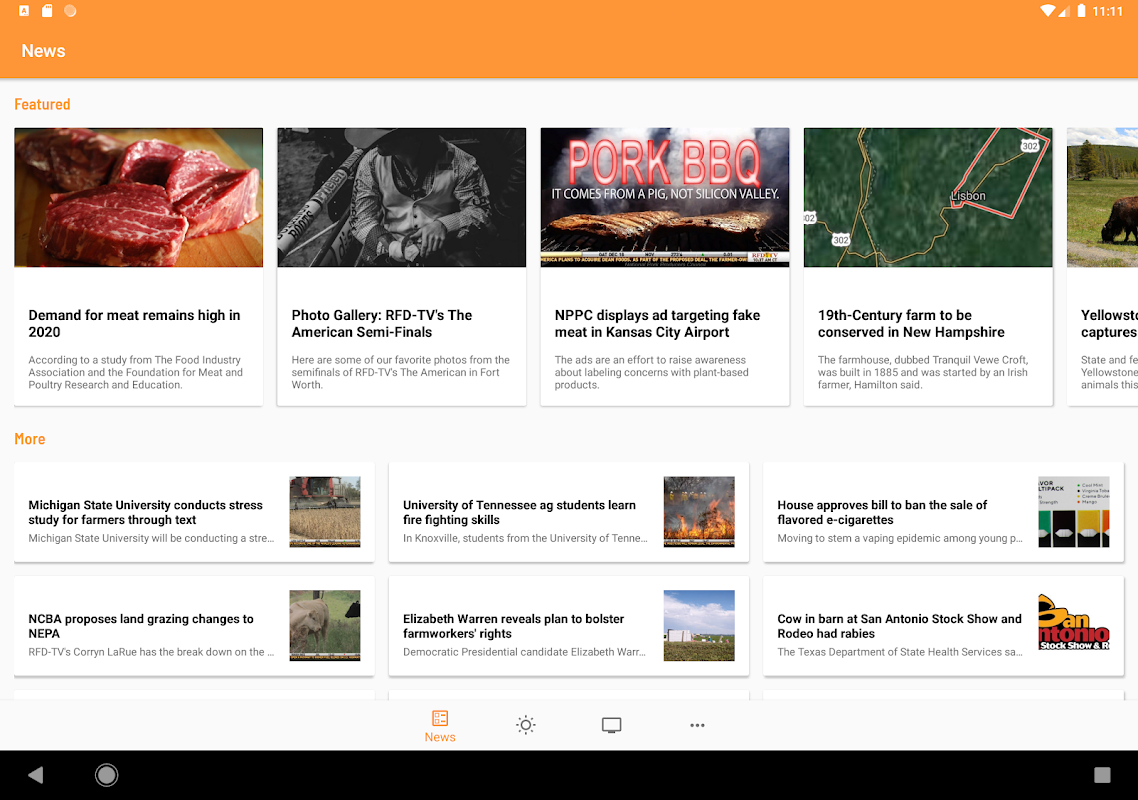Image resolution: width=1138 pixels, height=800 pixels.
Task: Click 'Michigan State University will be conducting' snippet
Action: click(151, 539)
